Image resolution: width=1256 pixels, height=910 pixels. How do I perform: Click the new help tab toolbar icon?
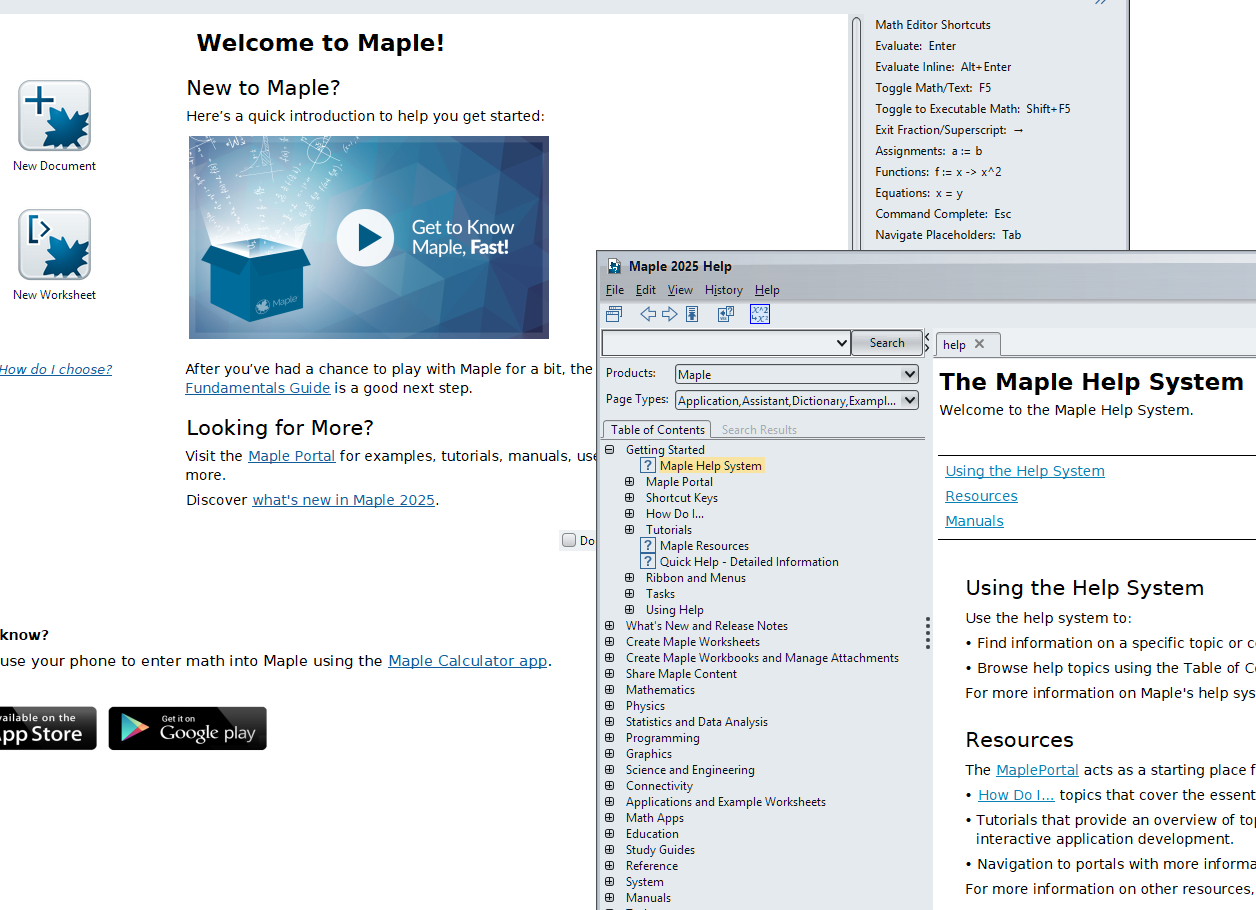tap(614, 314)
